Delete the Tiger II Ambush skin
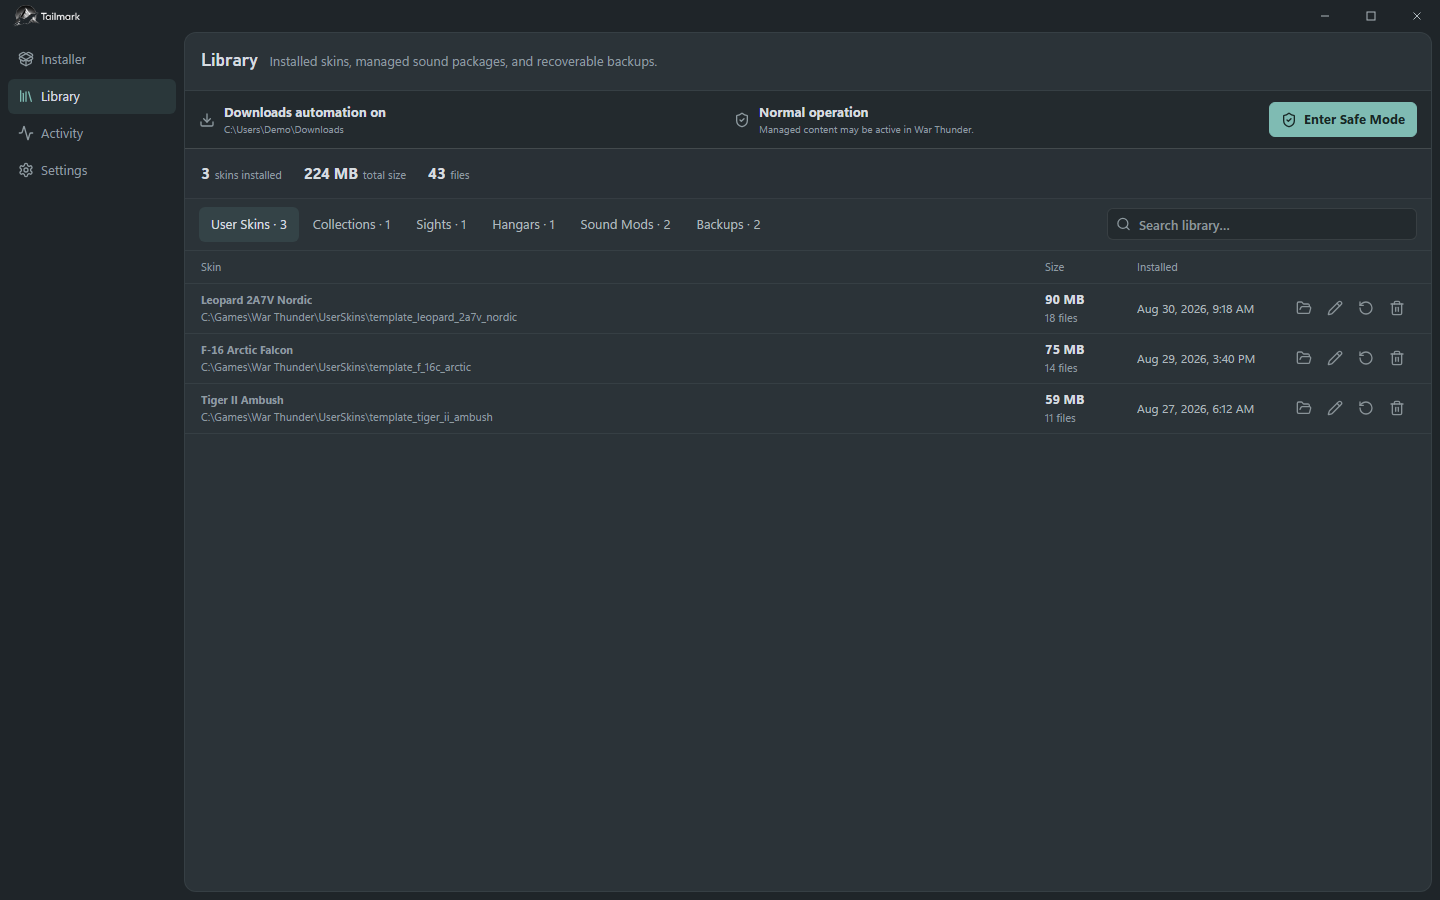Viewport: 1440px width, 900px height. coord(1397,408)
